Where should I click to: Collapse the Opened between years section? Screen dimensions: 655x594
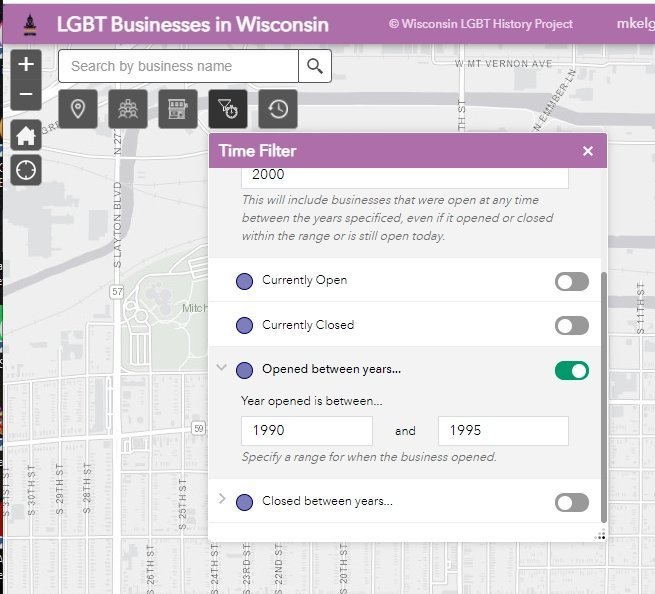[222, 369]
